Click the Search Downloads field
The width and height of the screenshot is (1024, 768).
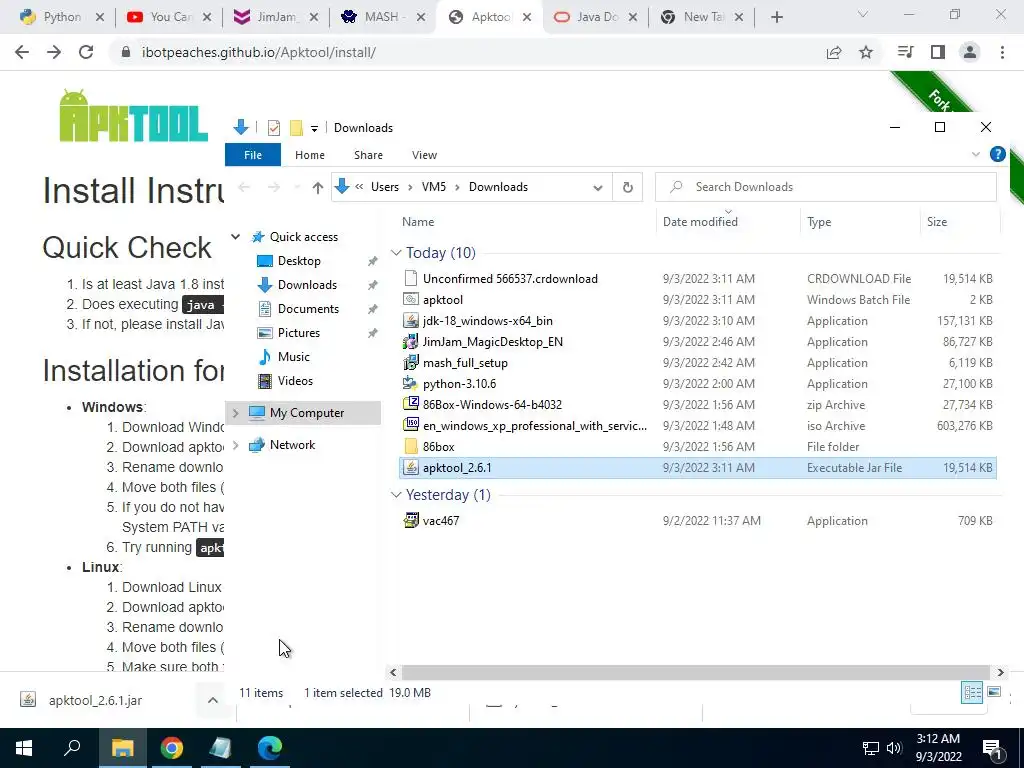826,187
